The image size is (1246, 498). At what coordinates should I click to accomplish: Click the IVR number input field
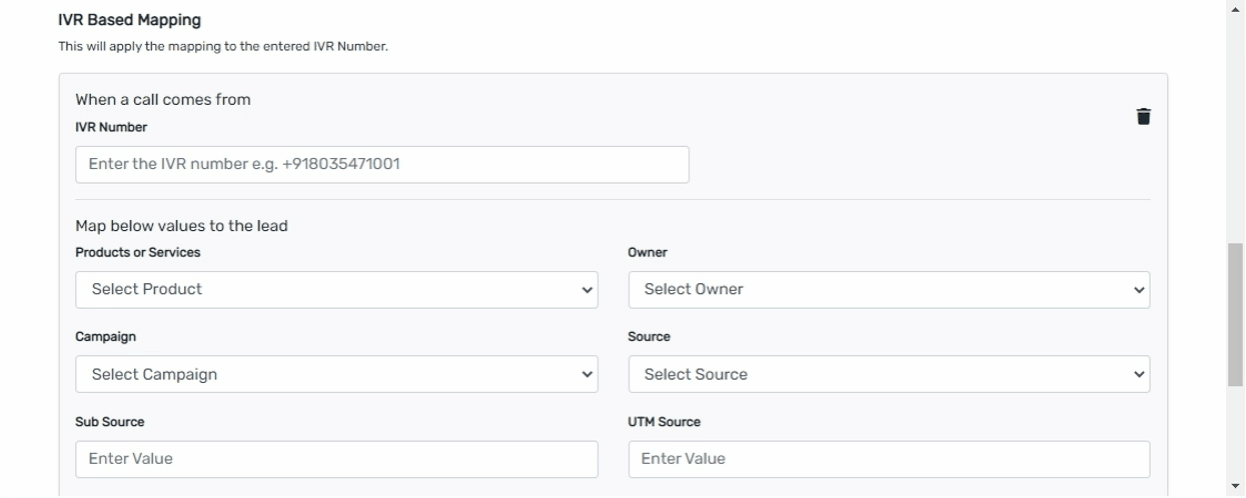coord(382,165)
